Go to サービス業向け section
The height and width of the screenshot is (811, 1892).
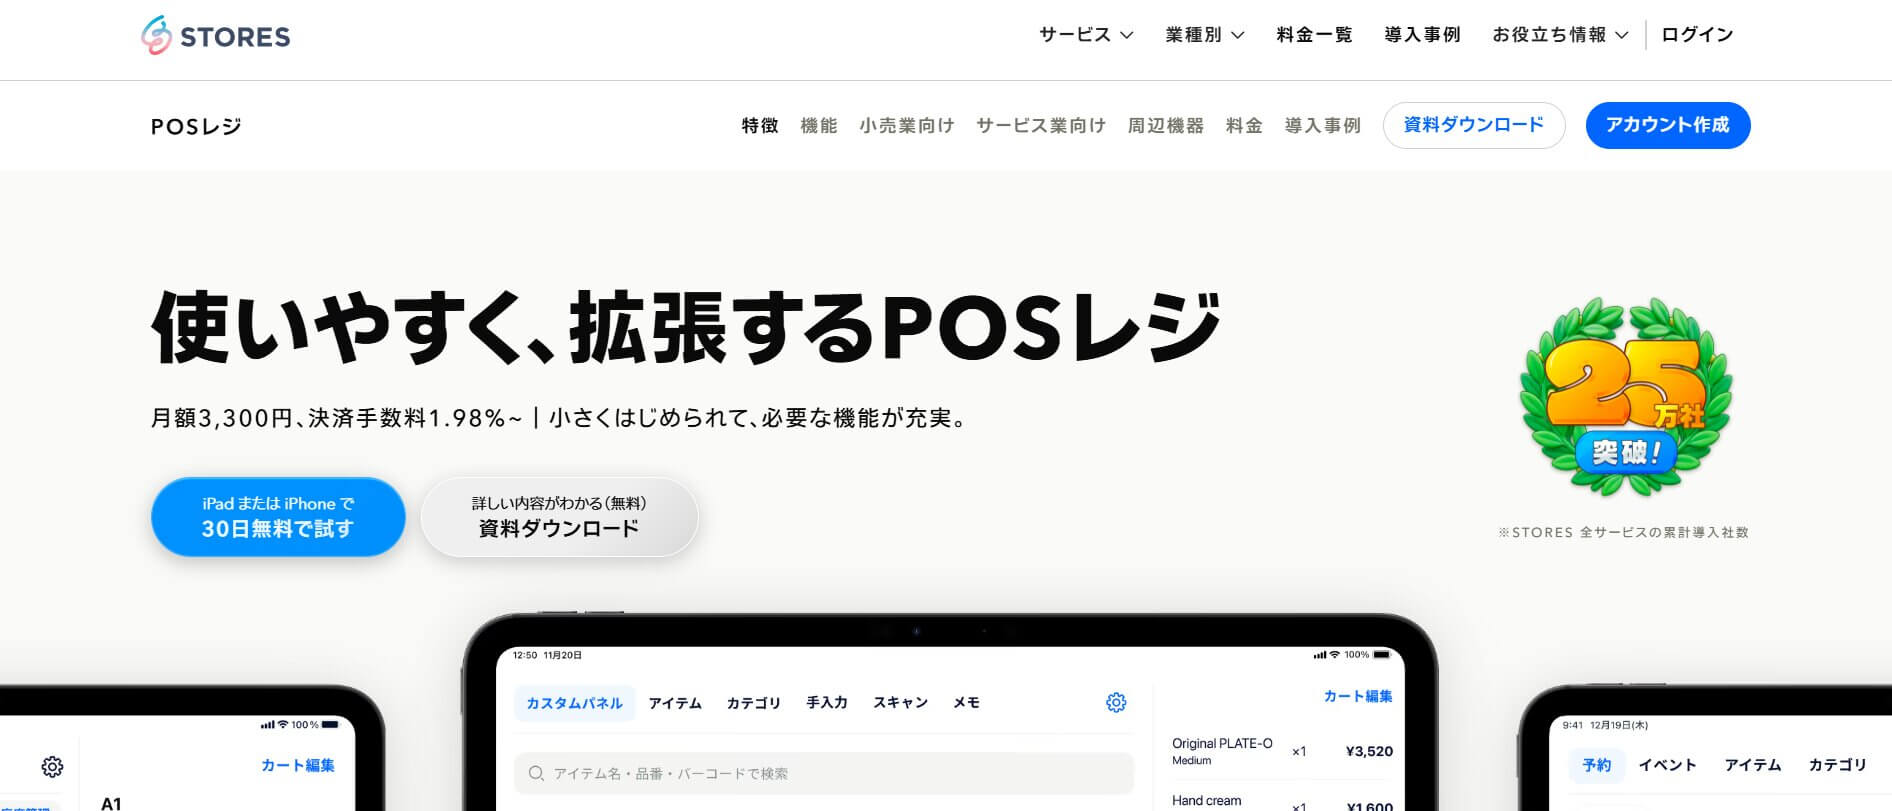[x=1041, y=126]
